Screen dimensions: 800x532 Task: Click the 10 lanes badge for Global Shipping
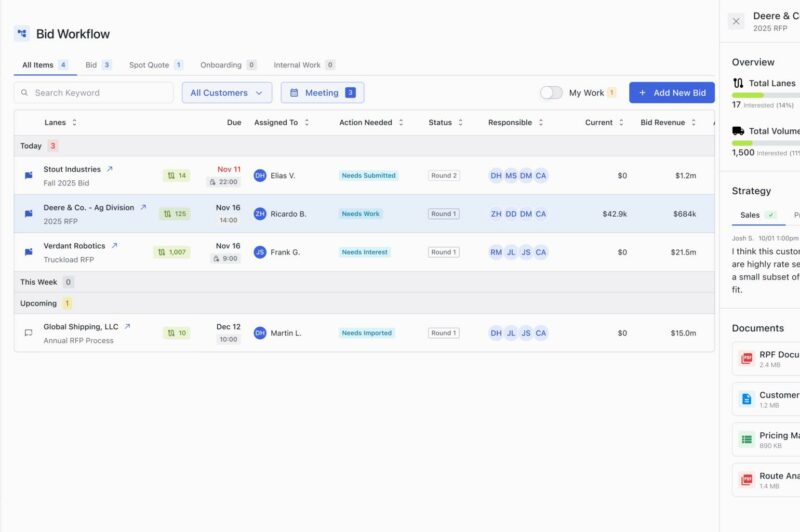pos(177,333)
